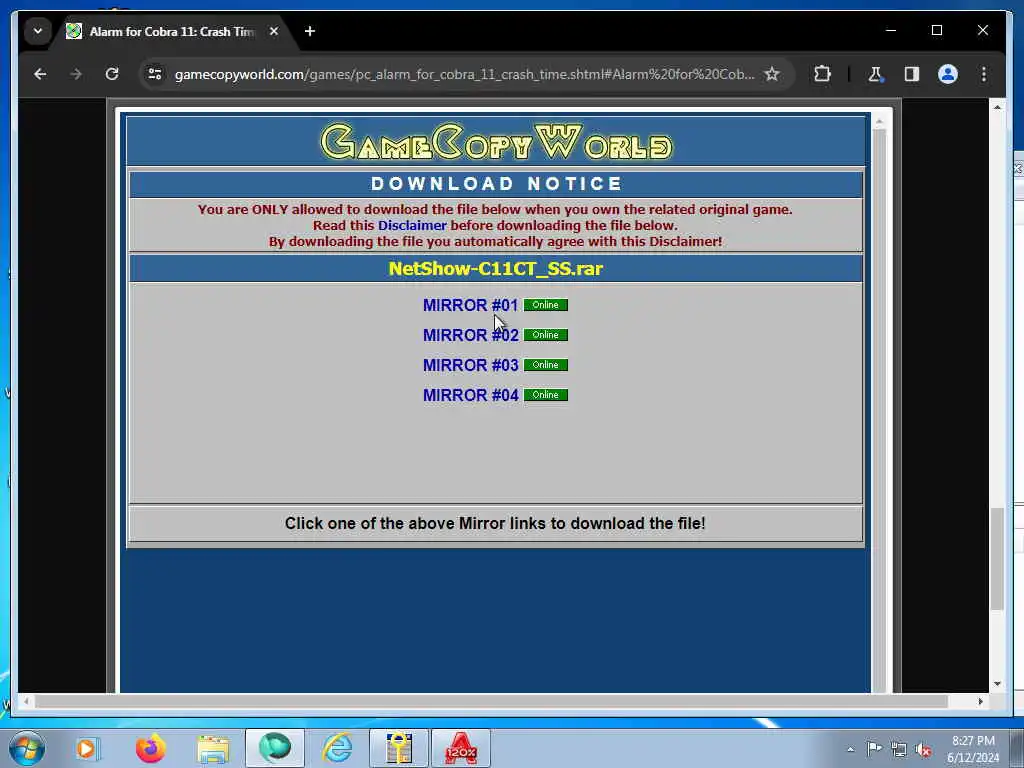The width and height of the screenshot is (1024, 768).
Task: Click the inner frame scroll up arrow
Action: coord(879,122)
